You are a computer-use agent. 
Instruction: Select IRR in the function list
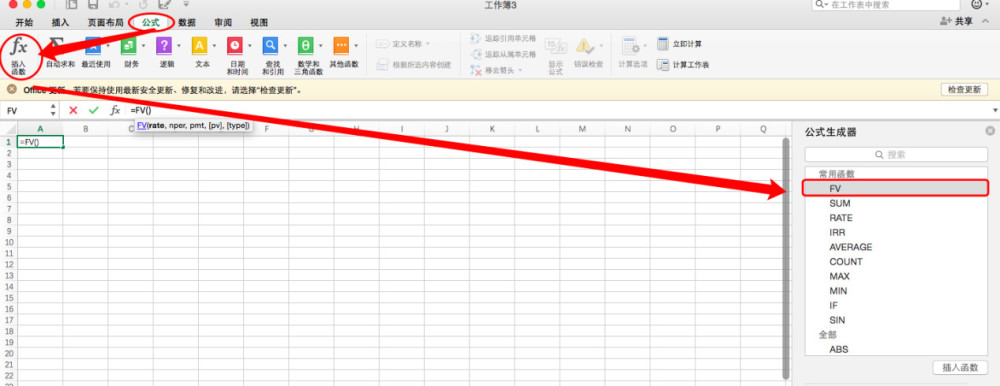[x=895, y=232]
